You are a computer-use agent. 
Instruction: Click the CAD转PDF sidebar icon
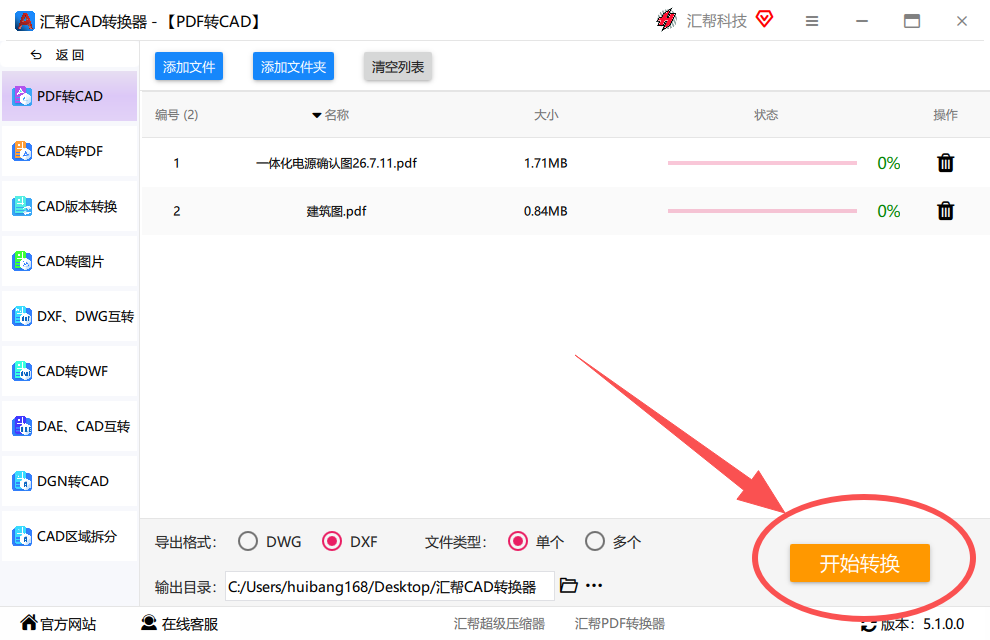pyautogui.click(x=22, y=151)
